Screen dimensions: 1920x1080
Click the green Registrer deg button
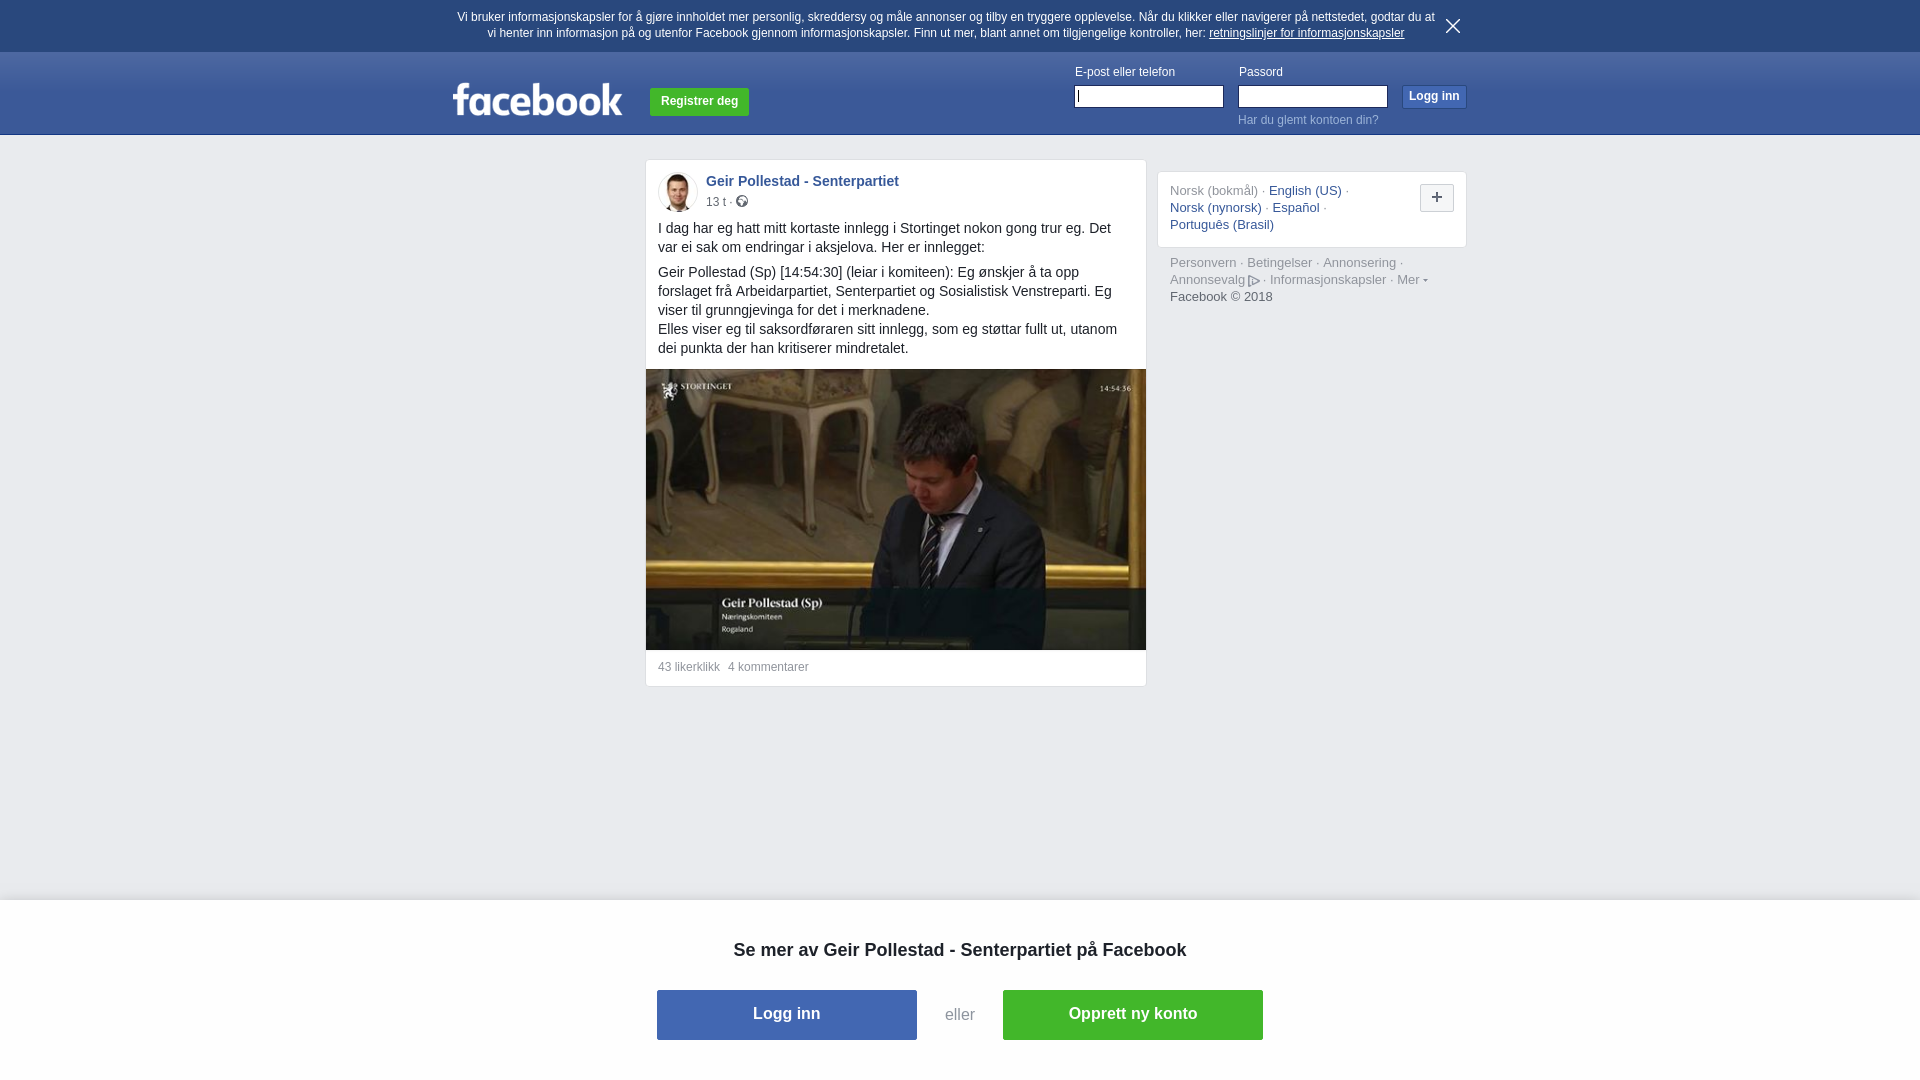[699, 102]
